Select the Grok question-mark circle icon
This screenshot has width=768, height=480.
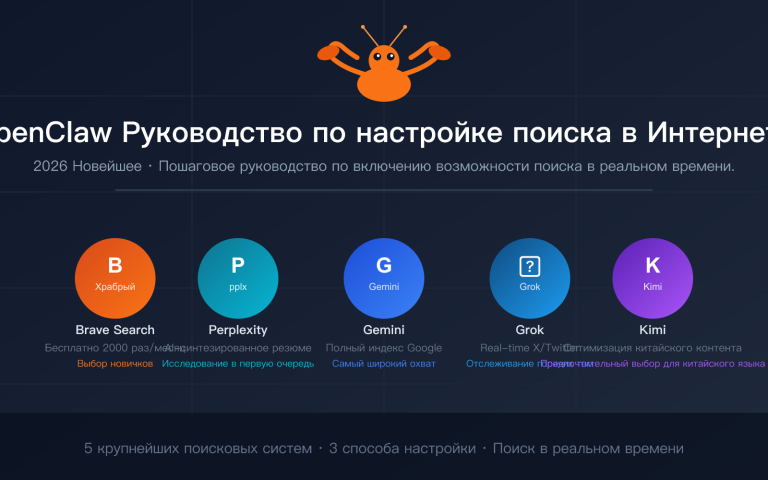coord(530,278)
